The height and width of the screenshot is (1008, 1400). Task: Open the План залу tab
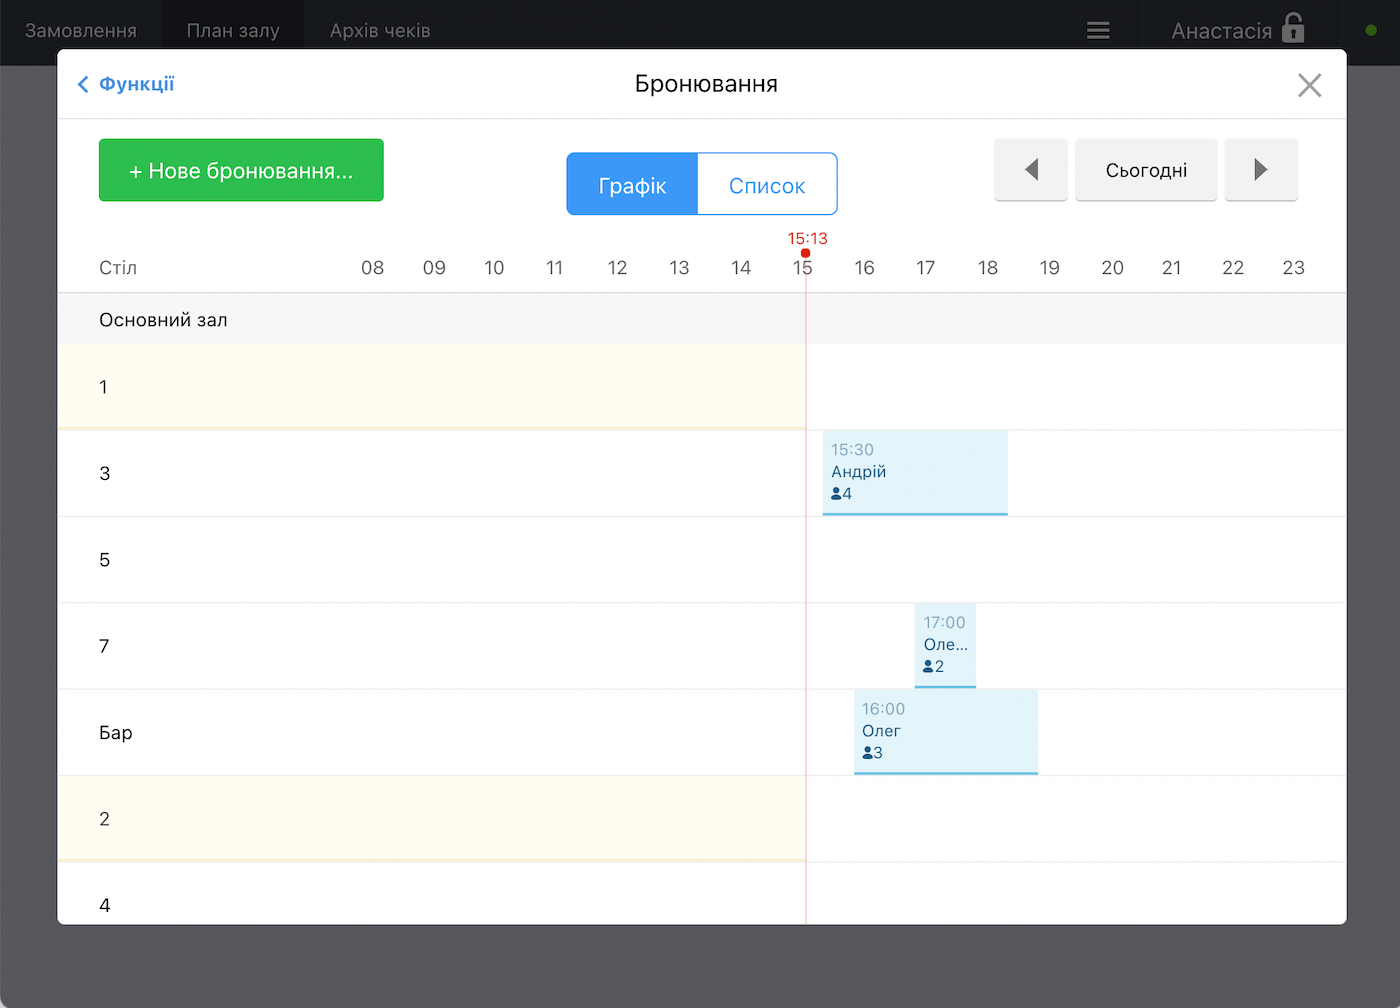coord(233,31)
